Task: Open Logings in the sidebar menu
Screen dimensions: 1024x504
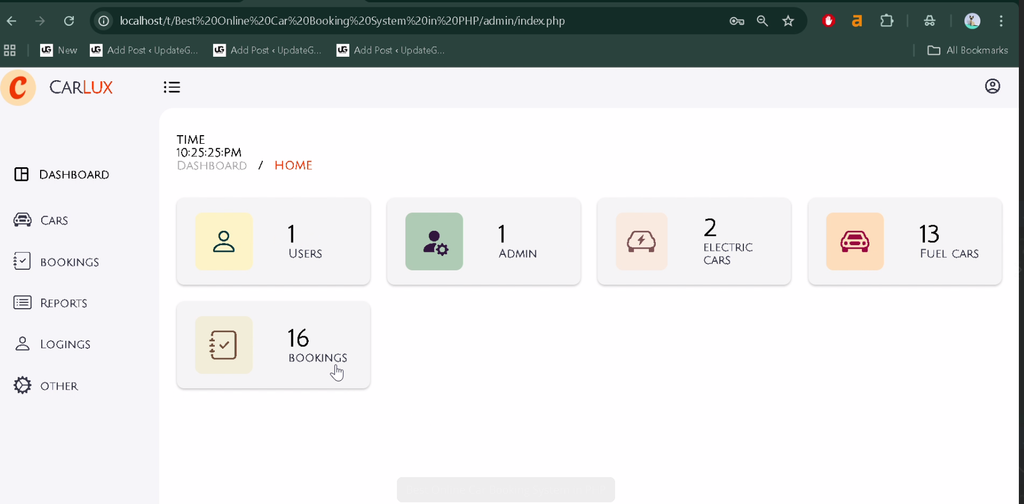Action: (x=65, y=344)
